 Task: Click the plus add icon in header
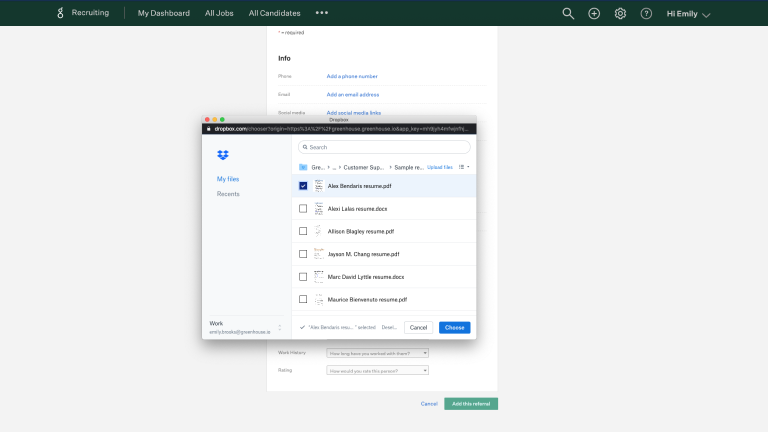coord(594,13)
